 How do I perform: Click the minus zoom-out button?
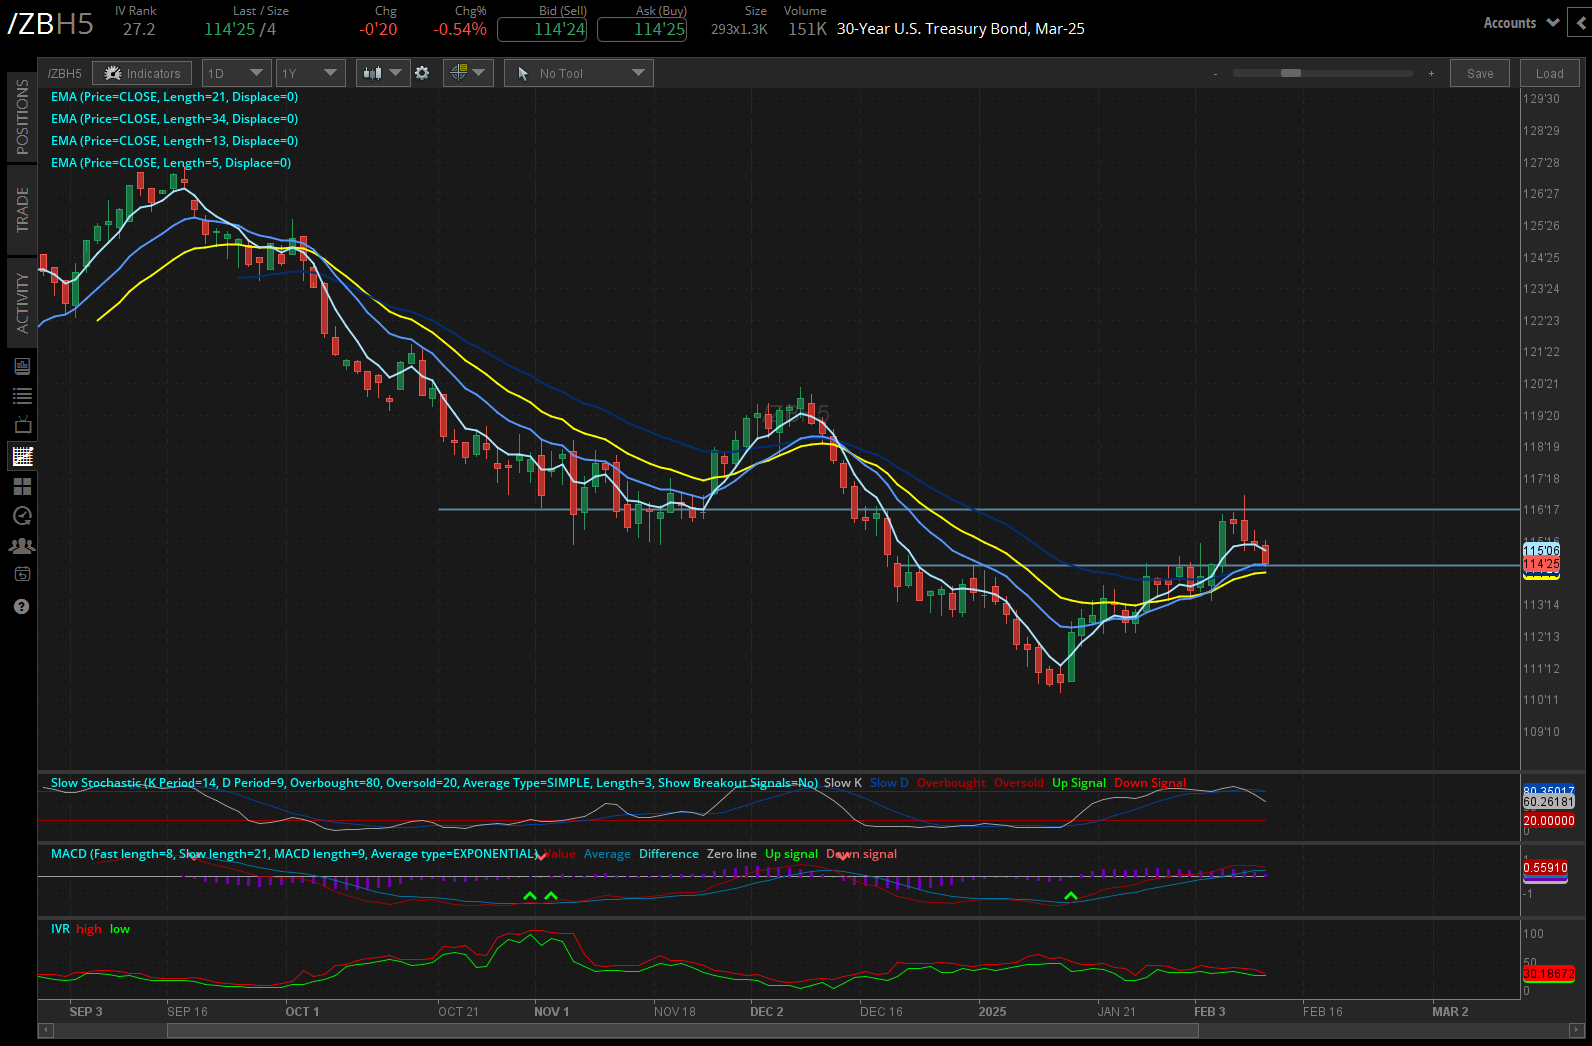click(x=1215, y=74)
